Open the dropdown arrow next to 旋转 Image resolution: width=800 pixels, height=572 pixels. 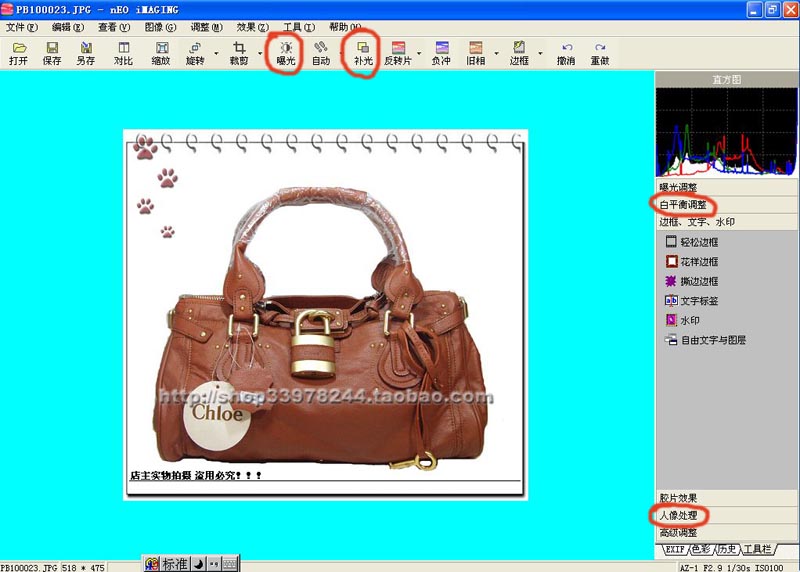click(216, 53)
